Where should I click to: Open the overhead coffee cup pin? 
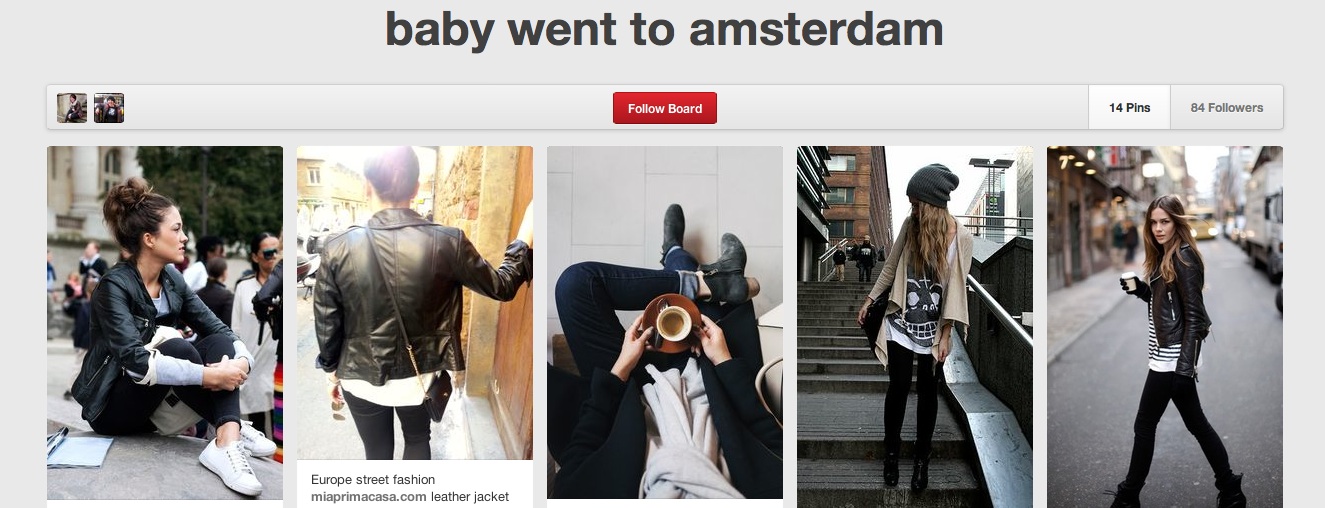coord(665,323)
